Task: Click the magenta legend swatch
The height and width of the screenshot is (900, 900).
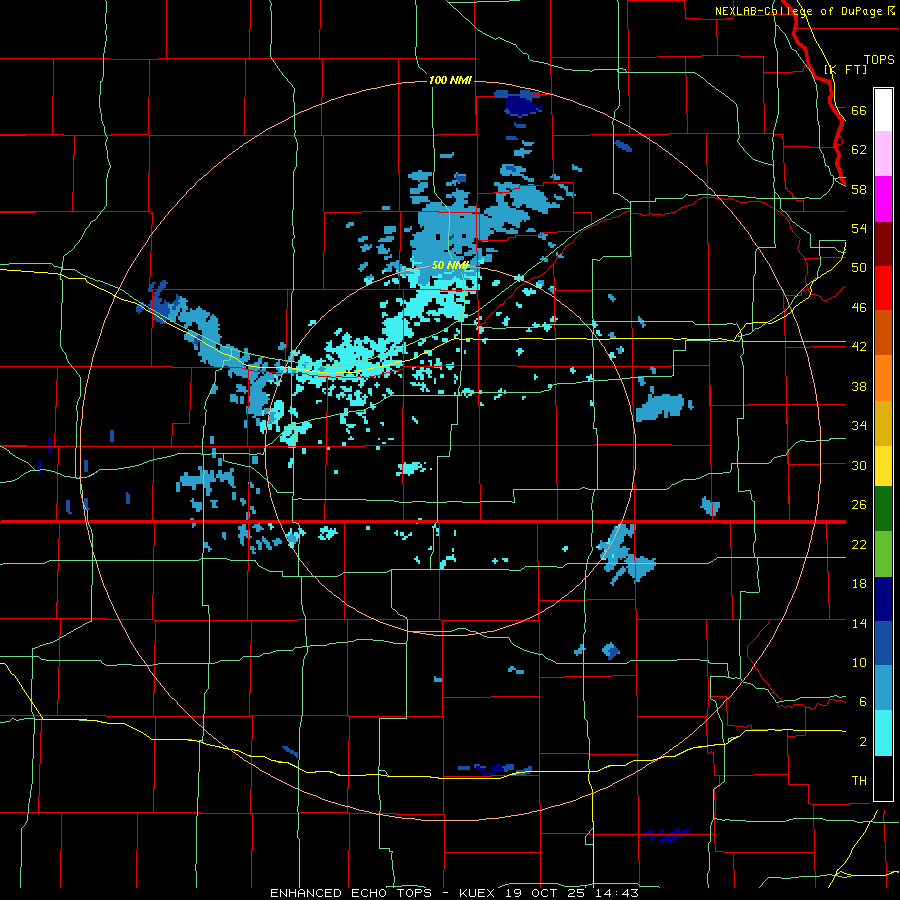Action: pos(883,199)
